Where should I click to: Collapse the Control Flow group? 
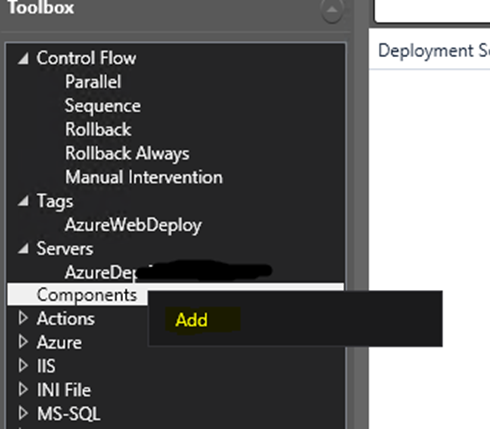point(23,59)
